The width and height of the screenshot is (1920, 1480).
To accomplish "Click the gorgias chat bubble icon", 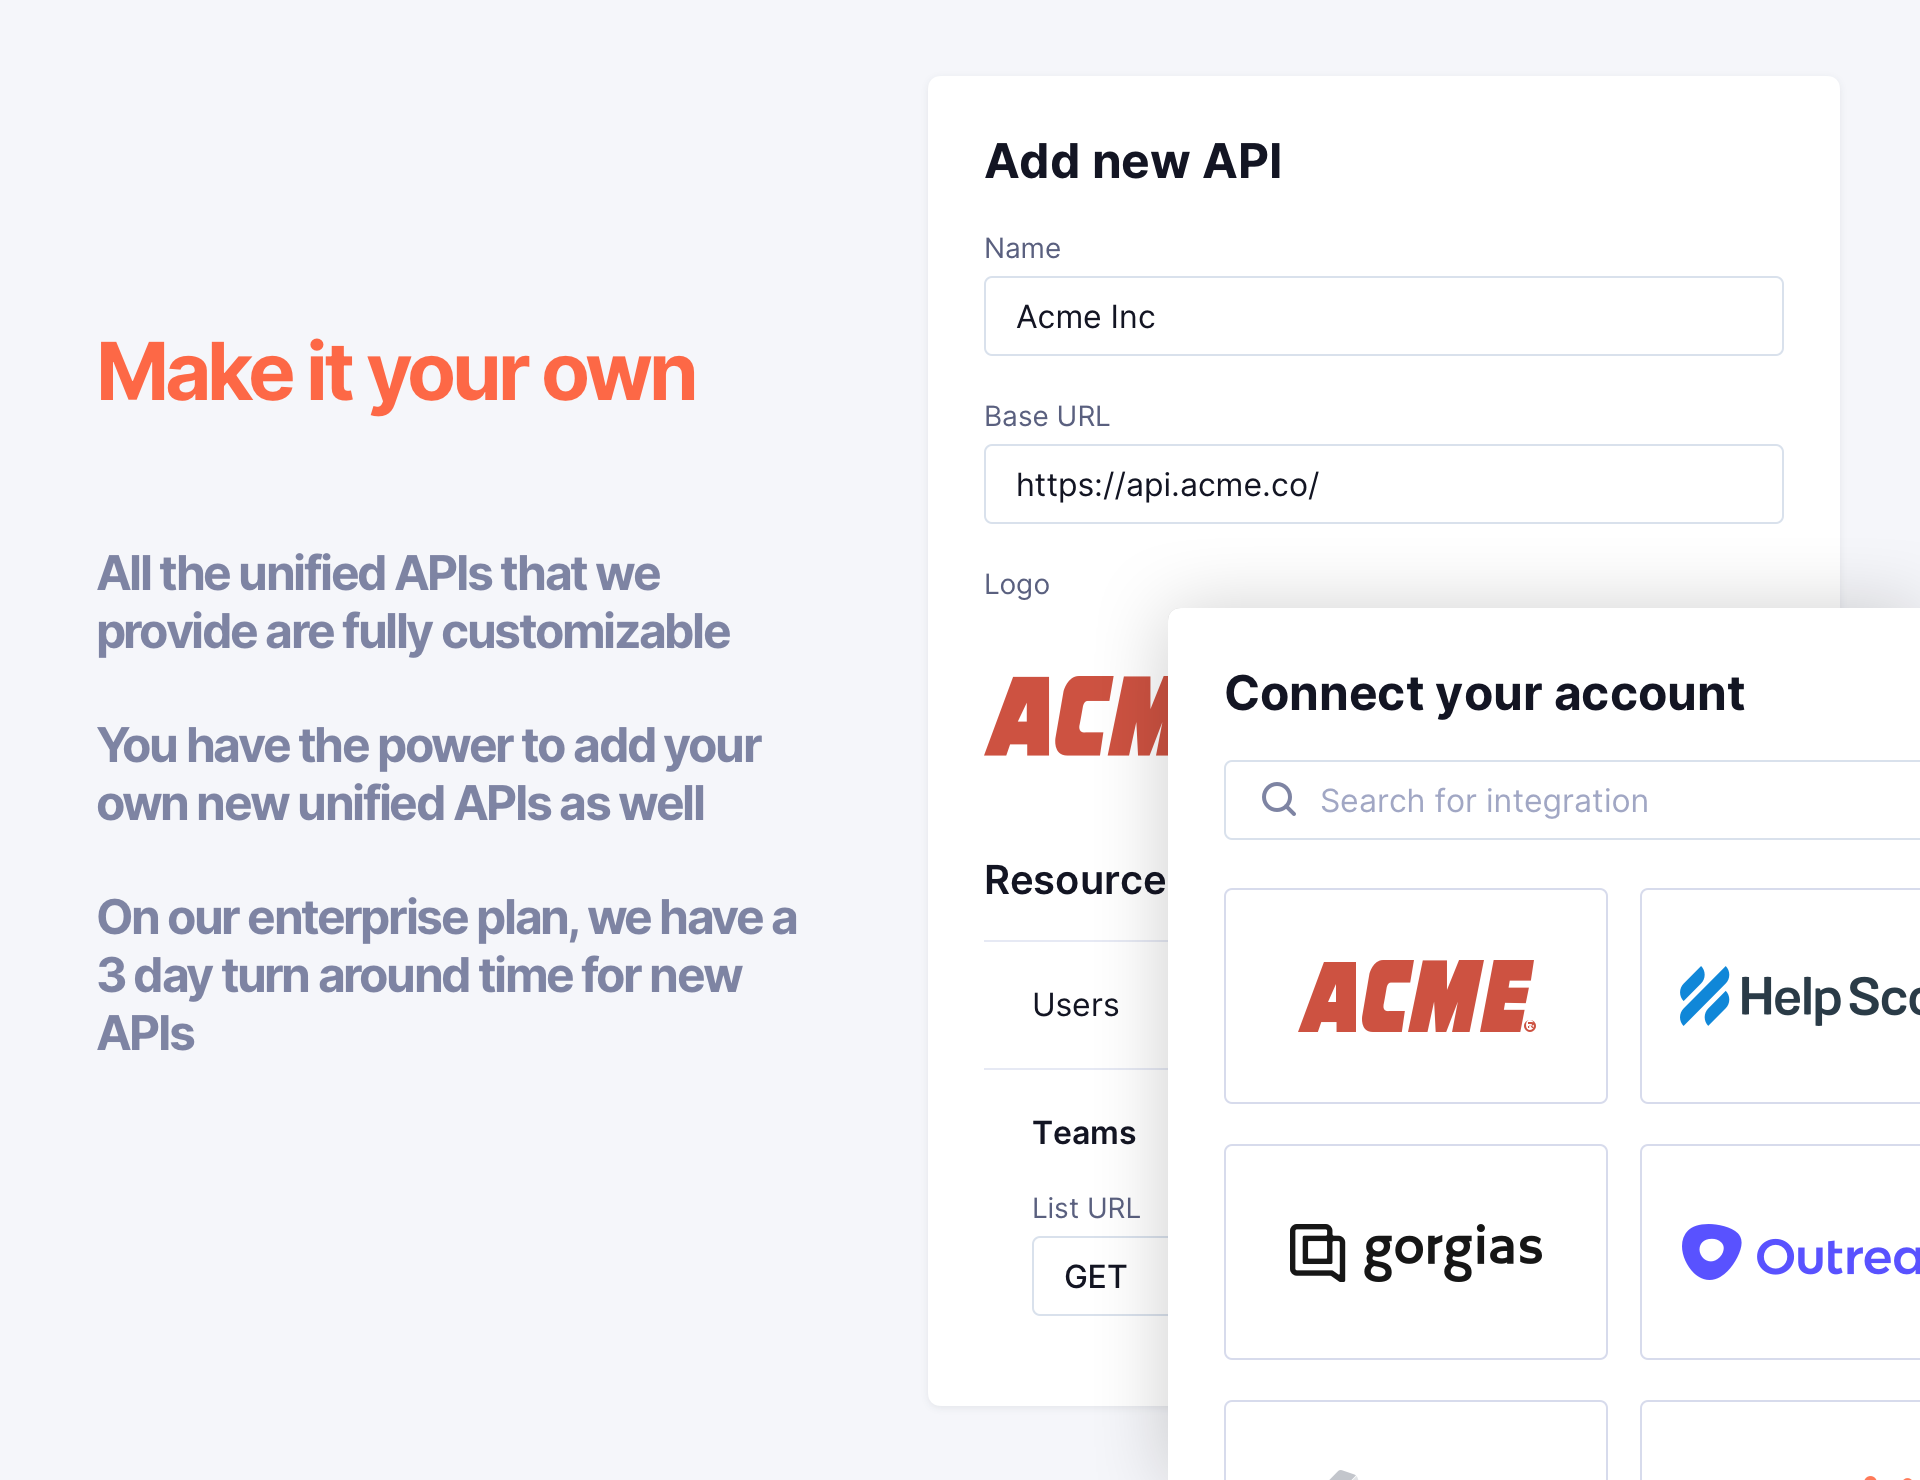I will (x=1316, y=1252).
